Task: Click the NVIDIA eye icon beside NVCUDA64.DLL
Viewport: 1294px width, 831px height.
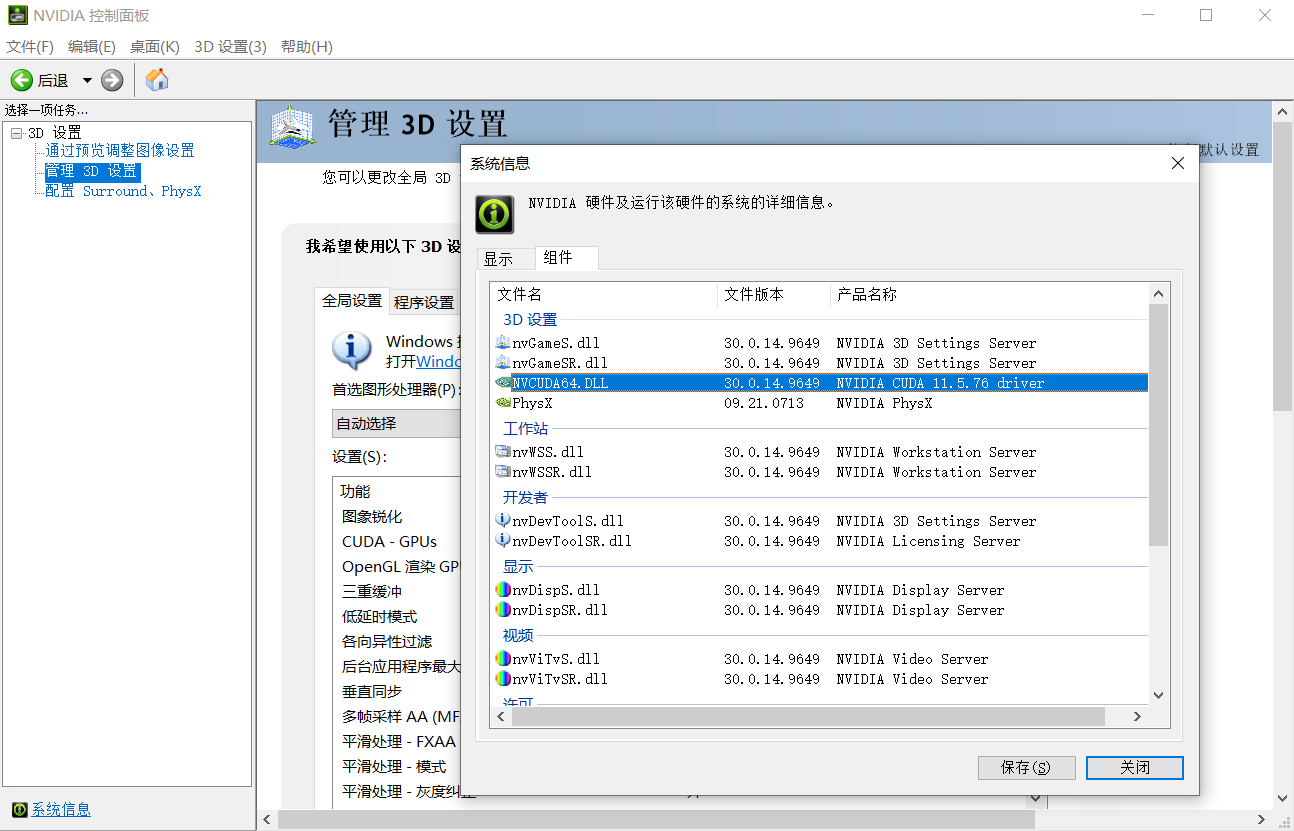Action: (503, 383)
